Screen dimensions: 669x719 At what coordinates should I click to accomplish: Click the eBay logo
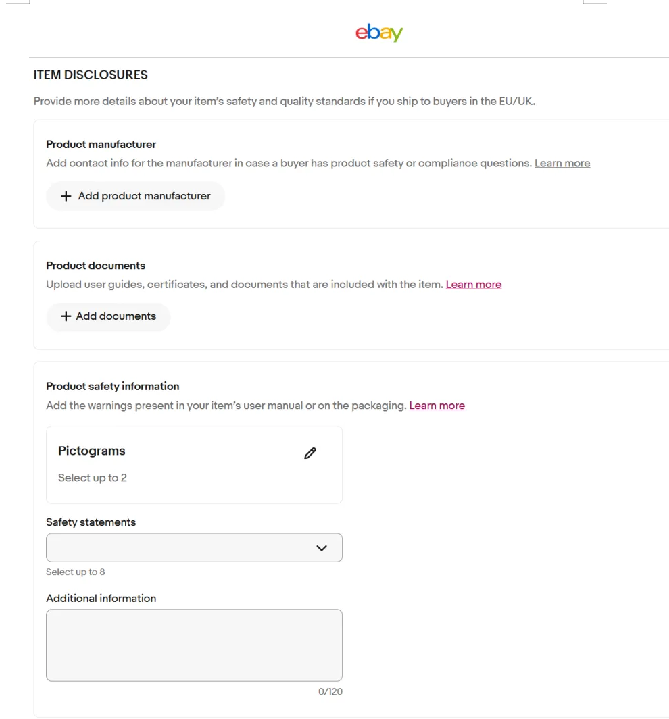(379, 33)
